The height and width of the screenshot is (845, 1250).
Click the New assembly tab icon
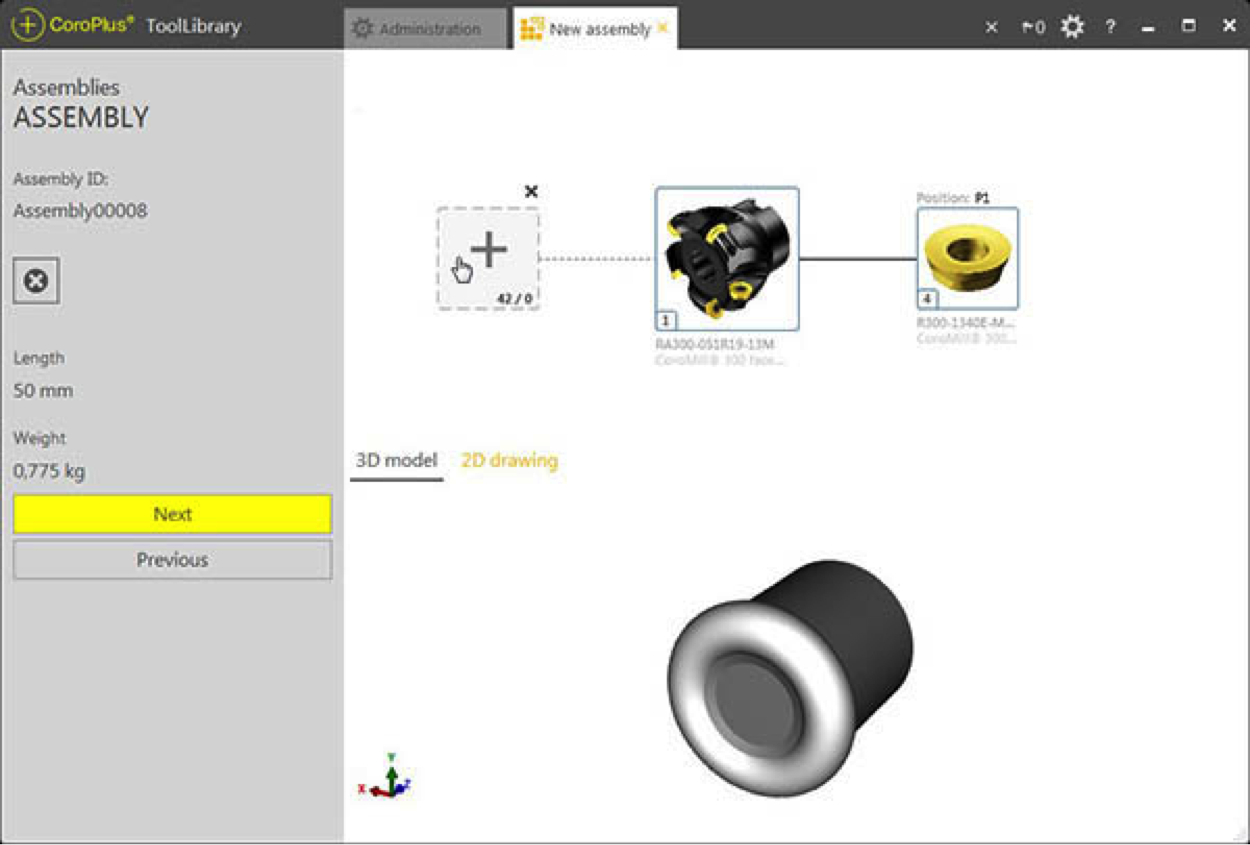coord(532,29)
